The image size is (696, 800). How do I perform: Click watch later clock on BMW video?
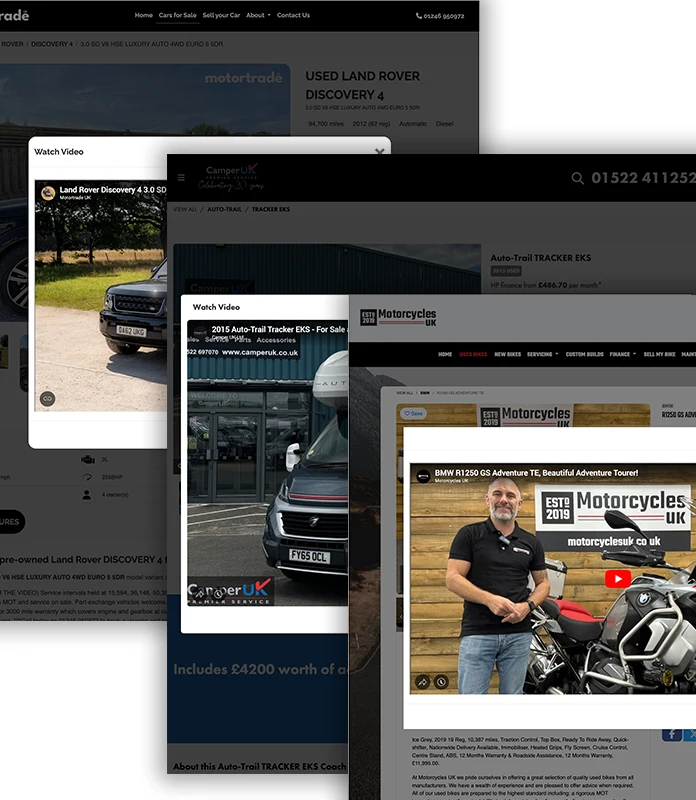tap(441, 682)
